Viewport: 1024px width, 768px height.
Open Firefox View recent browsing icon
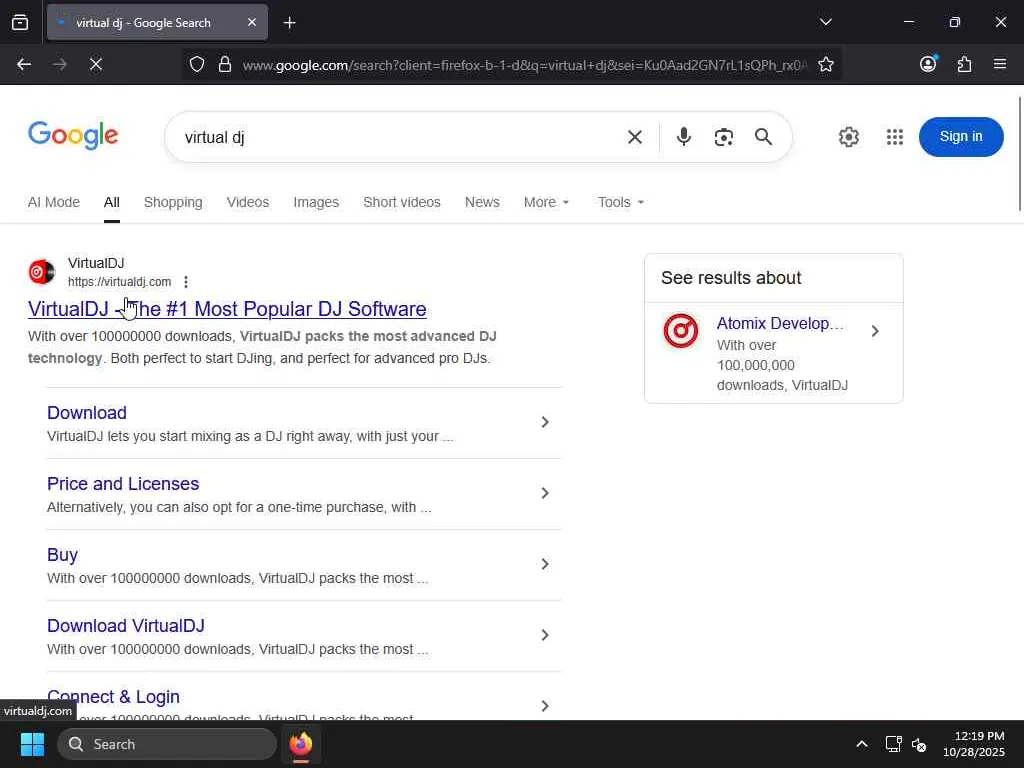(x=20, y=22)
